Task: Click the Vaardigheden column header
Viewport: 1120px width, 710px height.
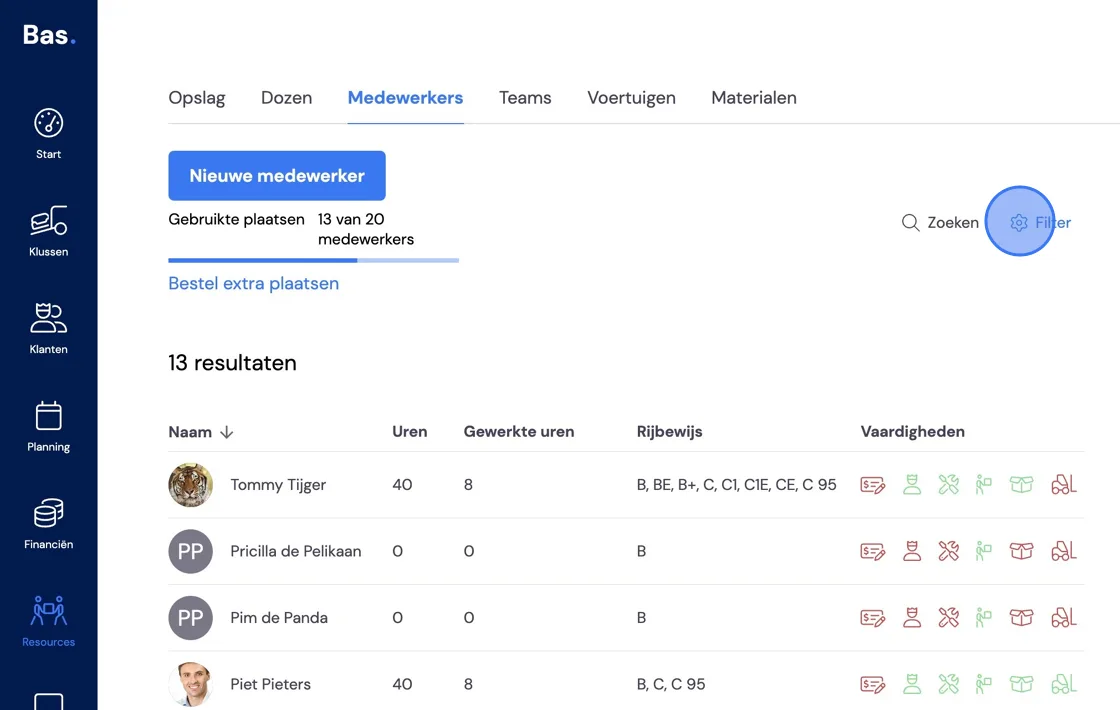Action: click(912, 431)
